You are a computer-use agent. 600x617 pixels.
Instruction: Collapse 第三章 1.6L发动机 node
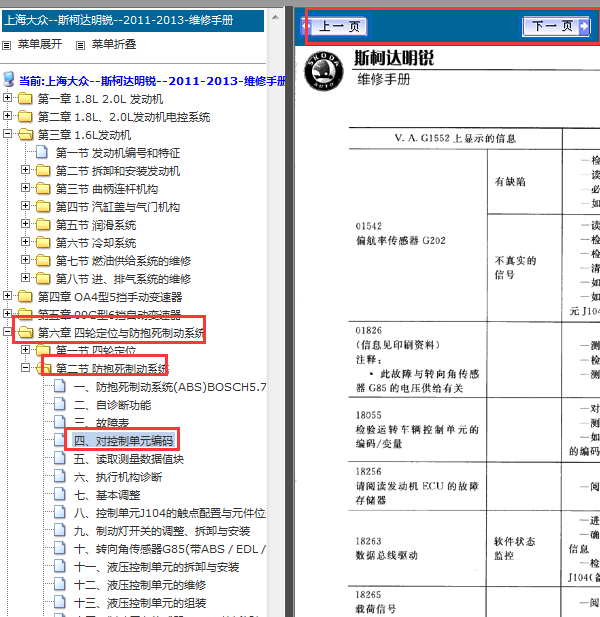(x=7, y=133)
